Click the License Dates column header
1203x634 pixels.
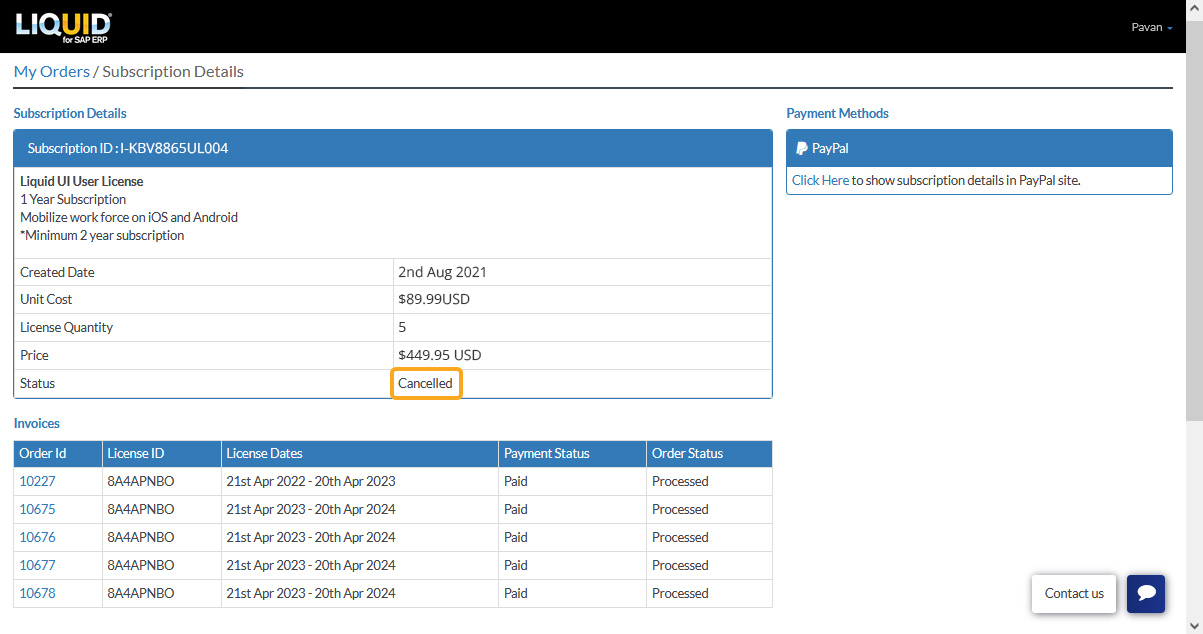[x=359, y=453]
